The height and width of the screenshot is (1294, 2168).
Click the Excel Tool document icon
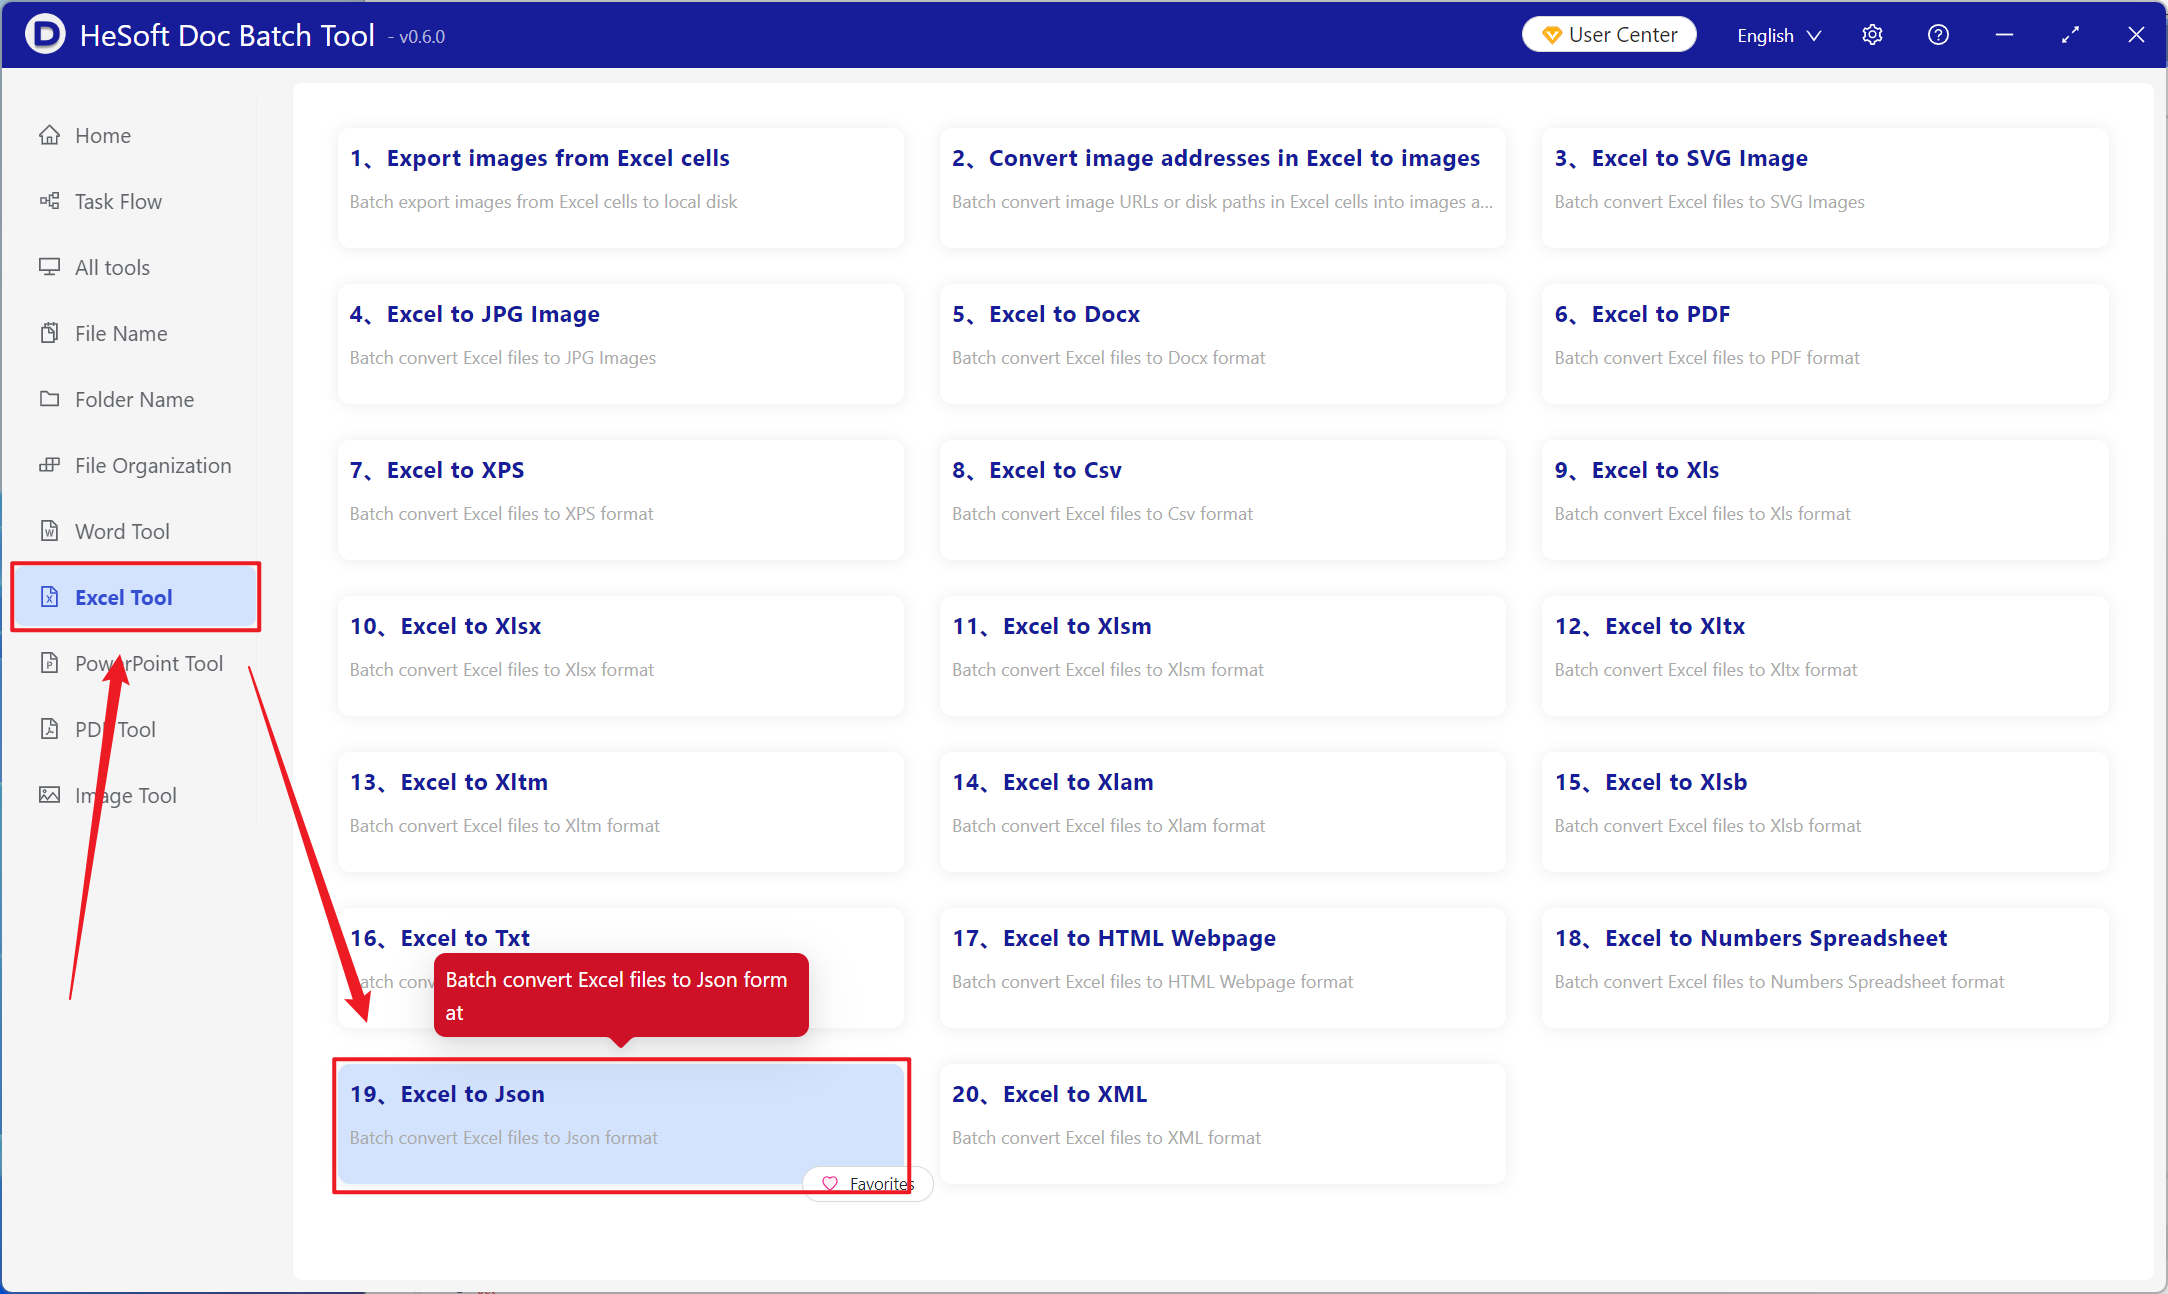pyautogui.click(x=49, y=597)
